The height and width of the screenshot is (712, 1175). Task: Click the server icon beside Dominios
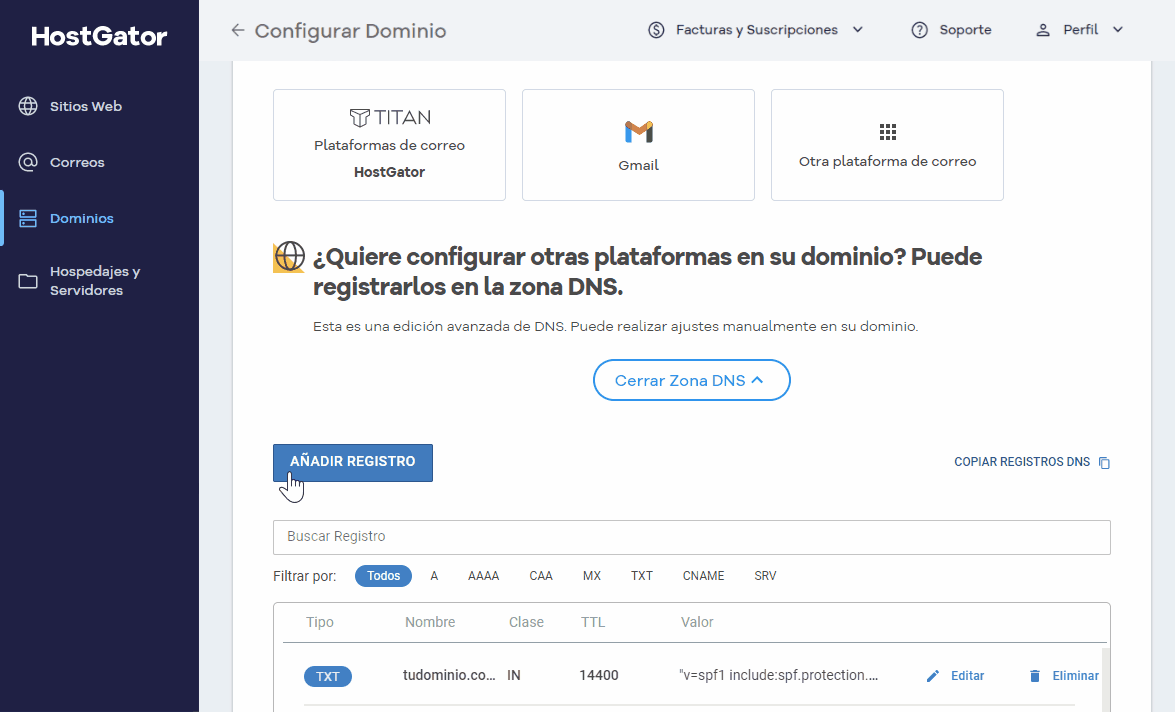(x=28, y=218)
